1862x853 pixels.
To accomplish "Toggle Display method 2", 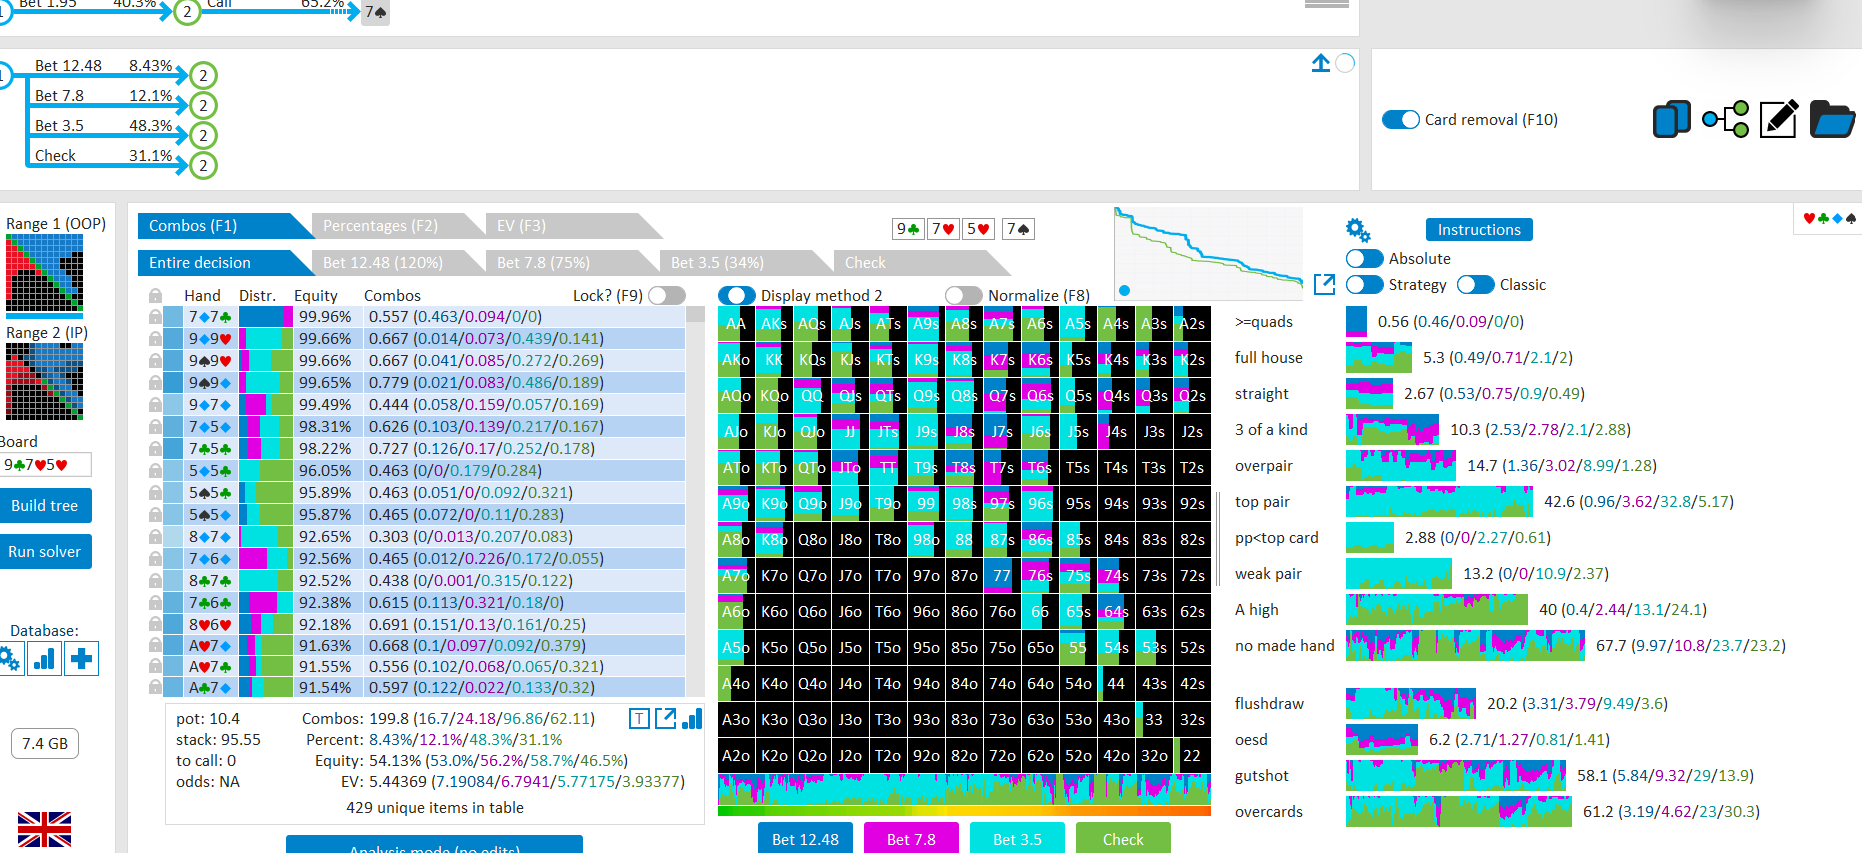I will tap(737, 295).
